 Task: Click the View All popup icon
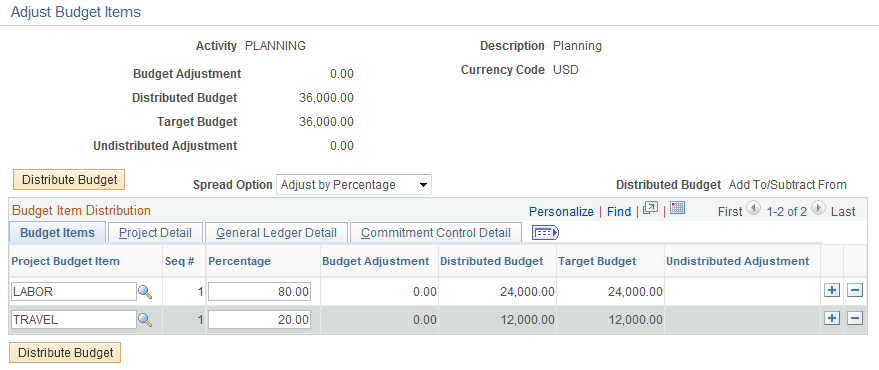coord(650,209)
